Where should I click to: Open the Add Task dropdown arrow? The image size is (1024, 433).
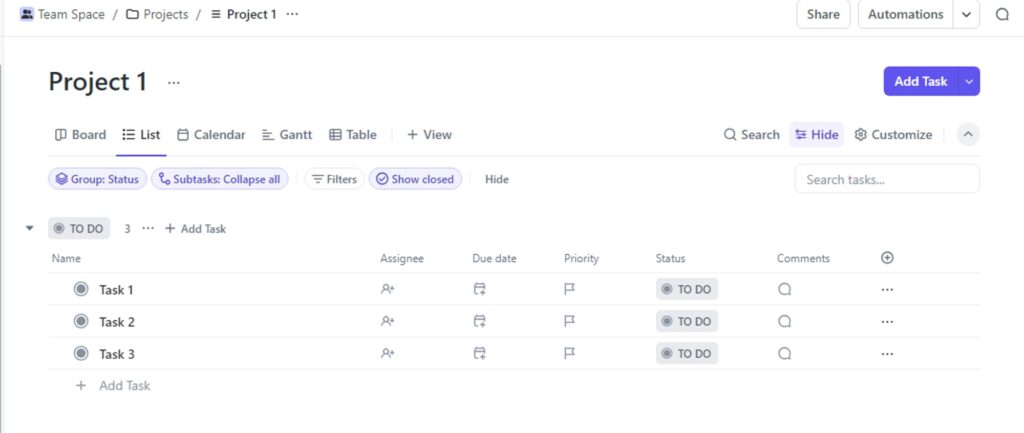pyautogui.click(x=969, y=81)
